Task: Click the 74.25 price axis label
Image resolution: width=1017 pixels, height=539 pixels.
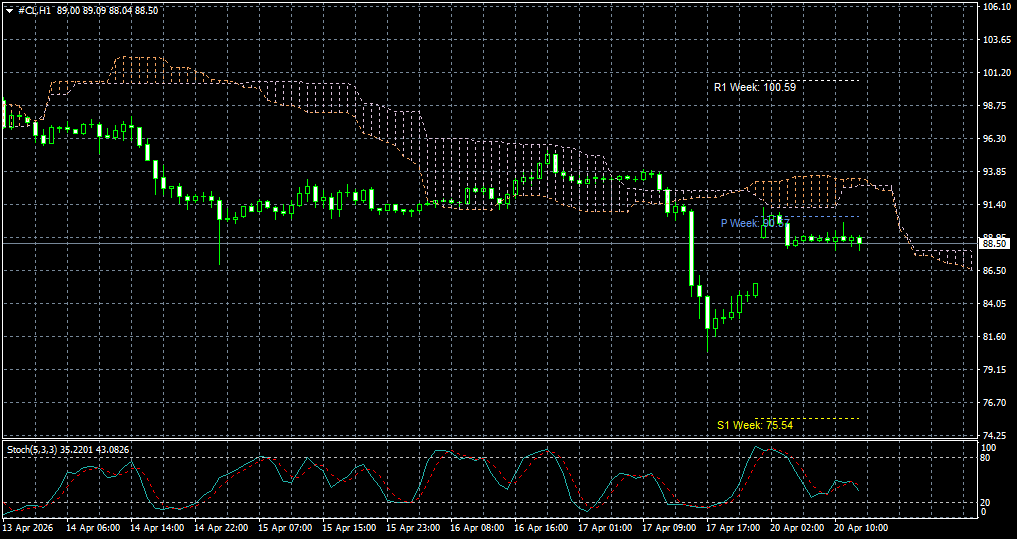Action: point(995,435)
